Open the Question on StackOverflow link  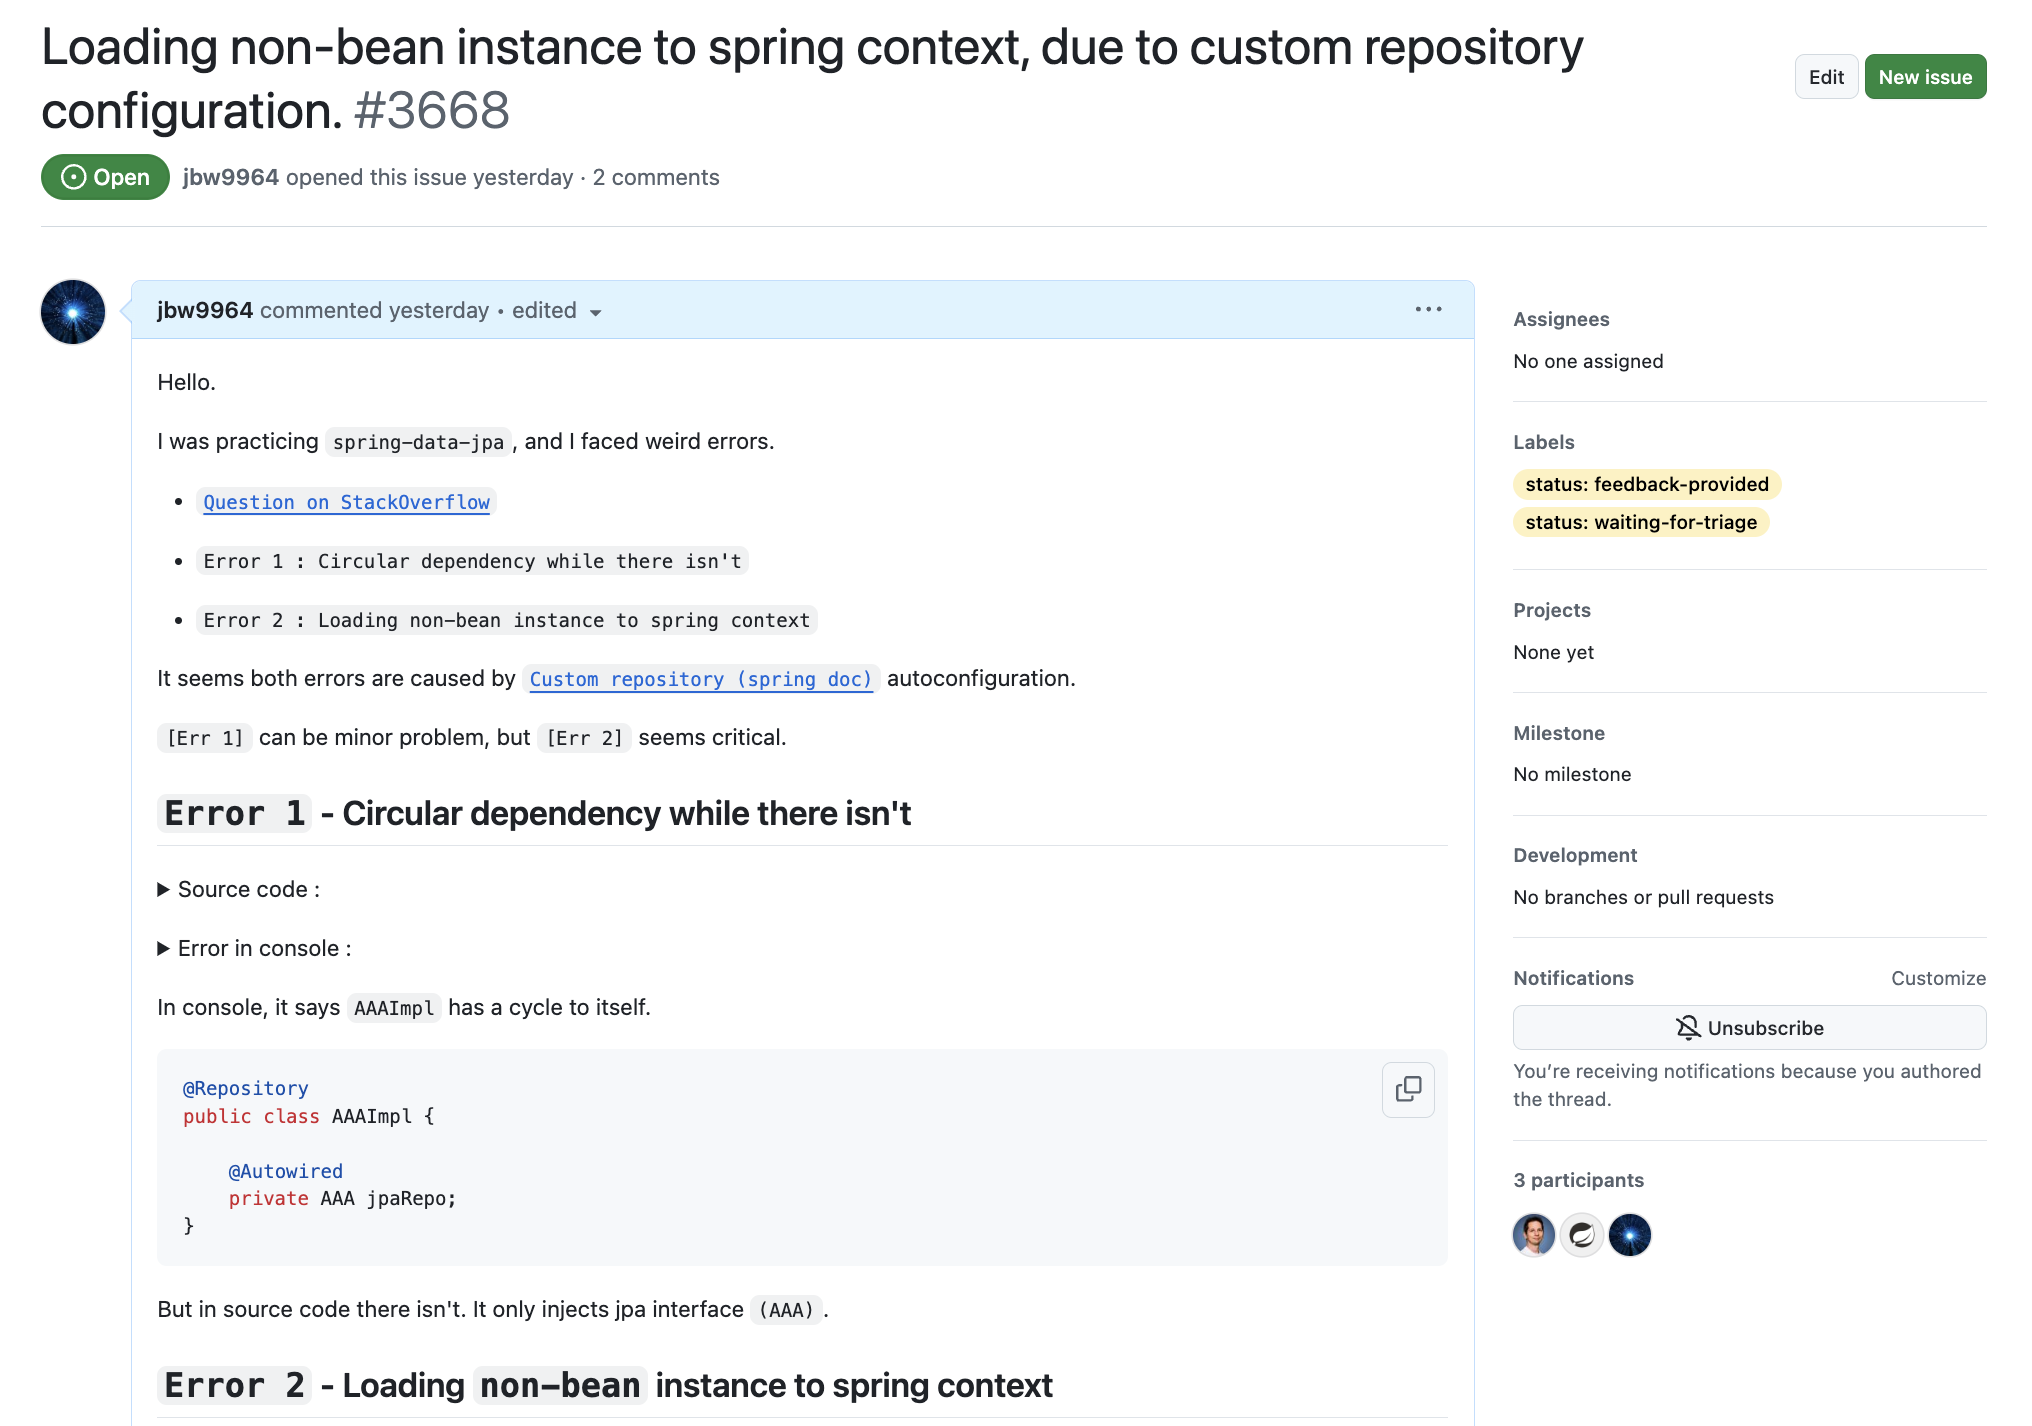(x=346, y=502)
